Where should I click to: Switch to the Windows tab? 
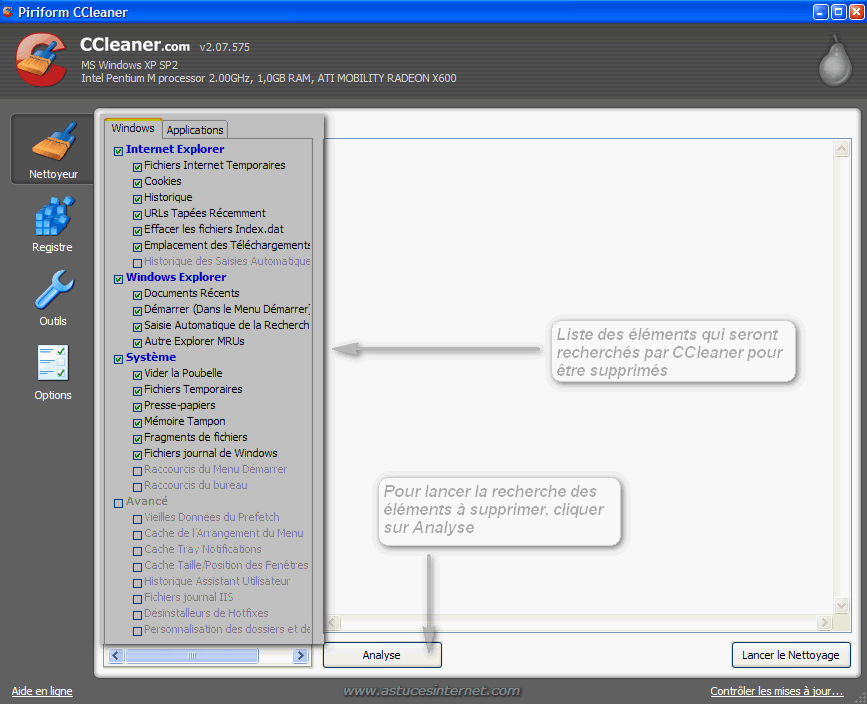pos(133,128)
